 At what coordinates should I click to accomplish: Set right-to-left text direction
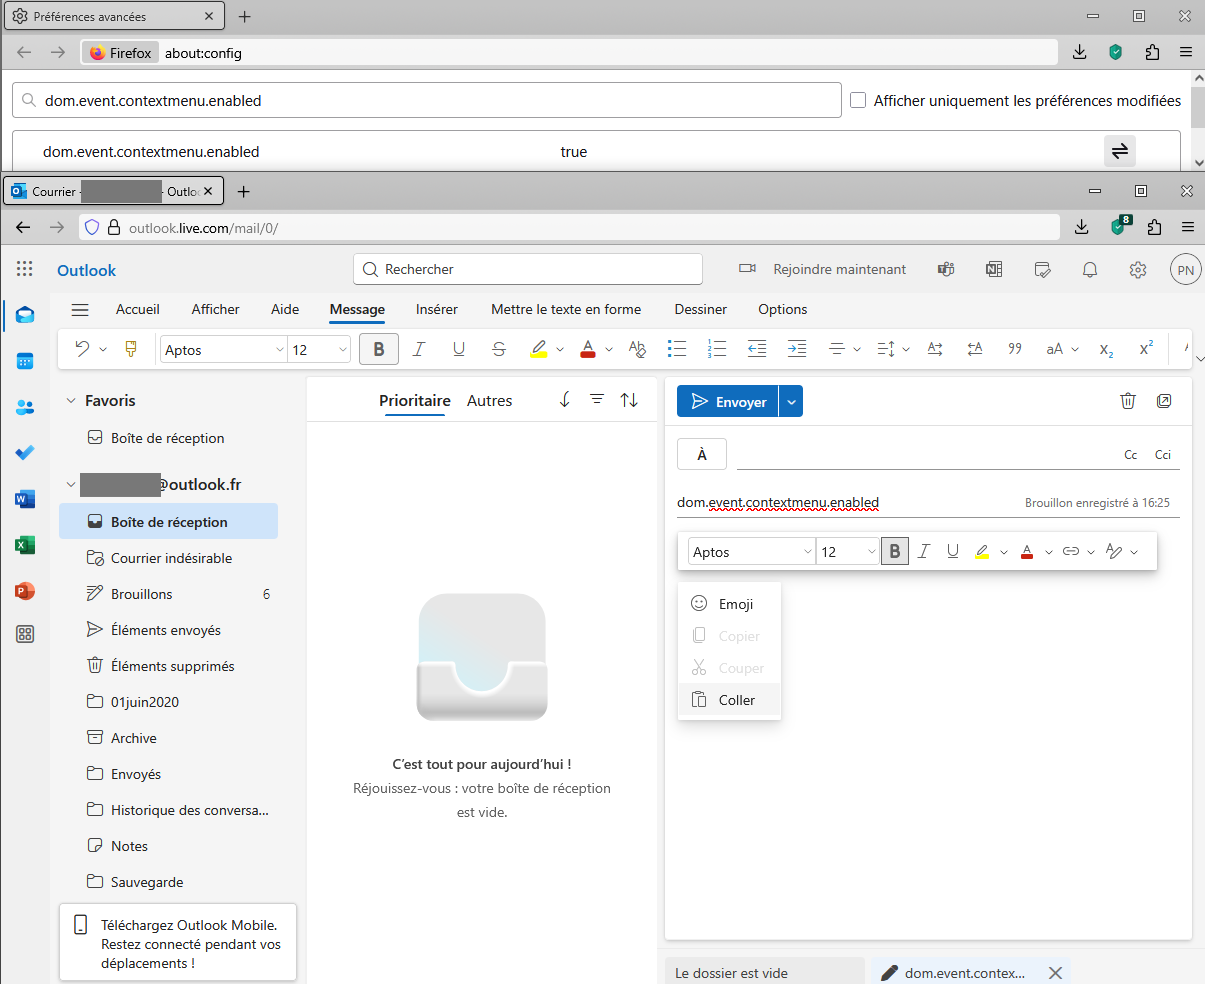[x=975, y=349]
